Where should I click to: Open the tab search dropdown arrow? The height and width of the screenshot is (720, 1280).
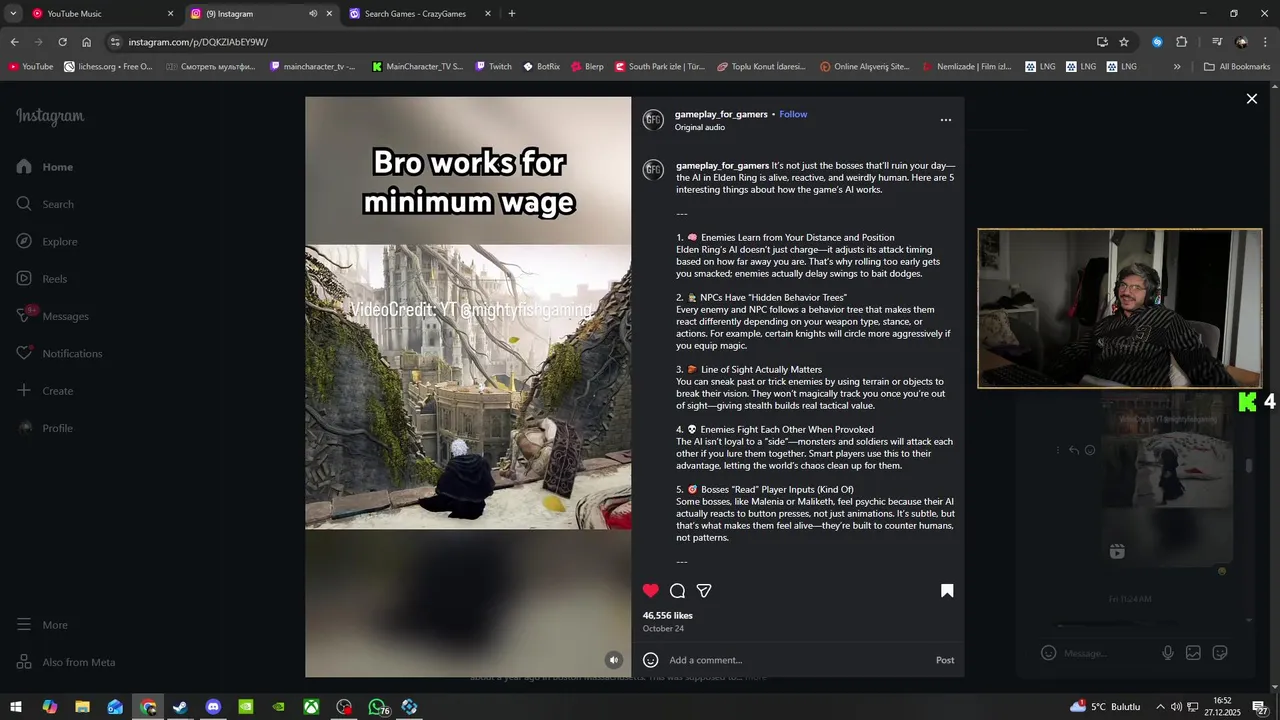[x=13, y=14]
